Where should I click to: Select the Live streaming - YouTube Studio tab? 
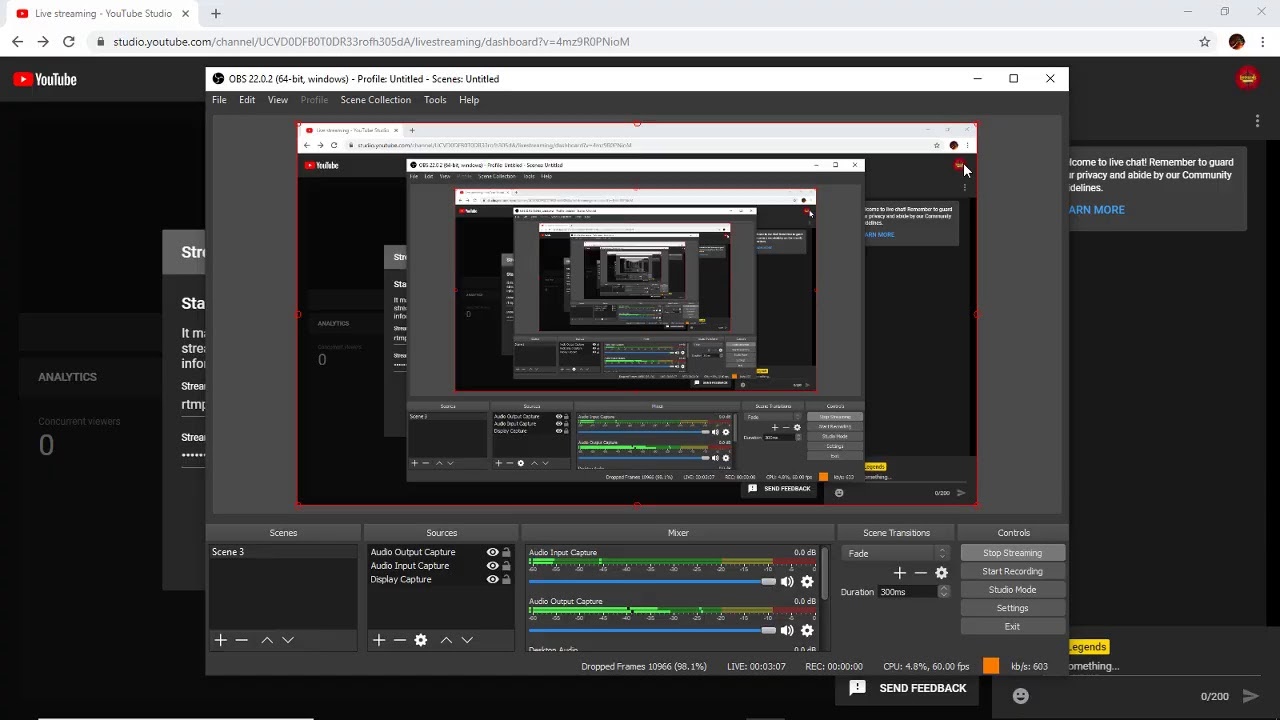[102, 14]
